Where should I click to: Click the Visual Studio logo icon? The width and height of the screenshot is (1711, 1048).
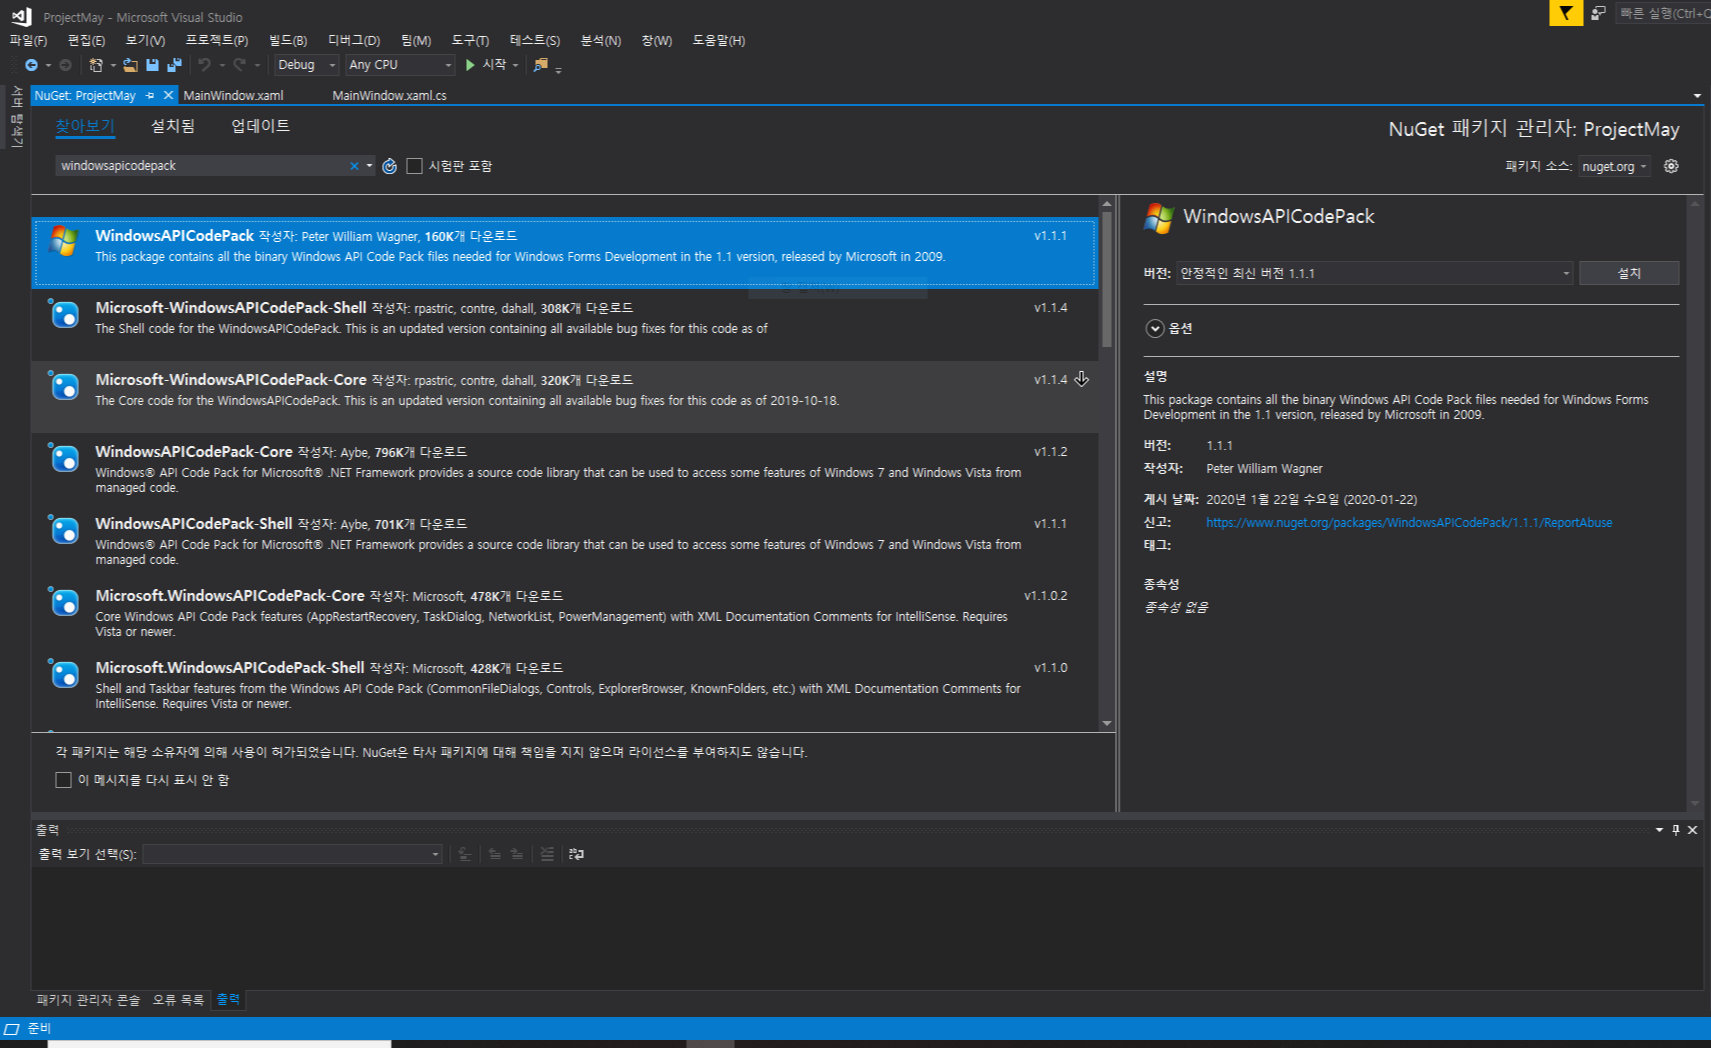coord(21,16)
